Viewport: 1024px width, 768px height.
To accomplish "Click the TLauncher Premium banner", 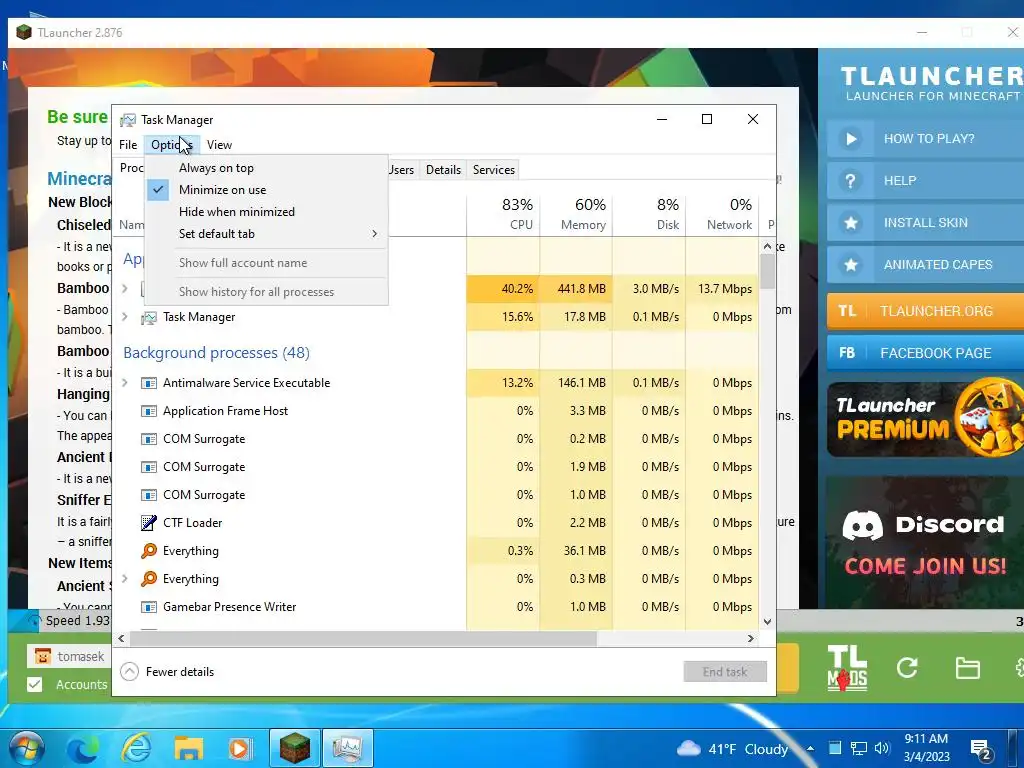I will 925,417.
